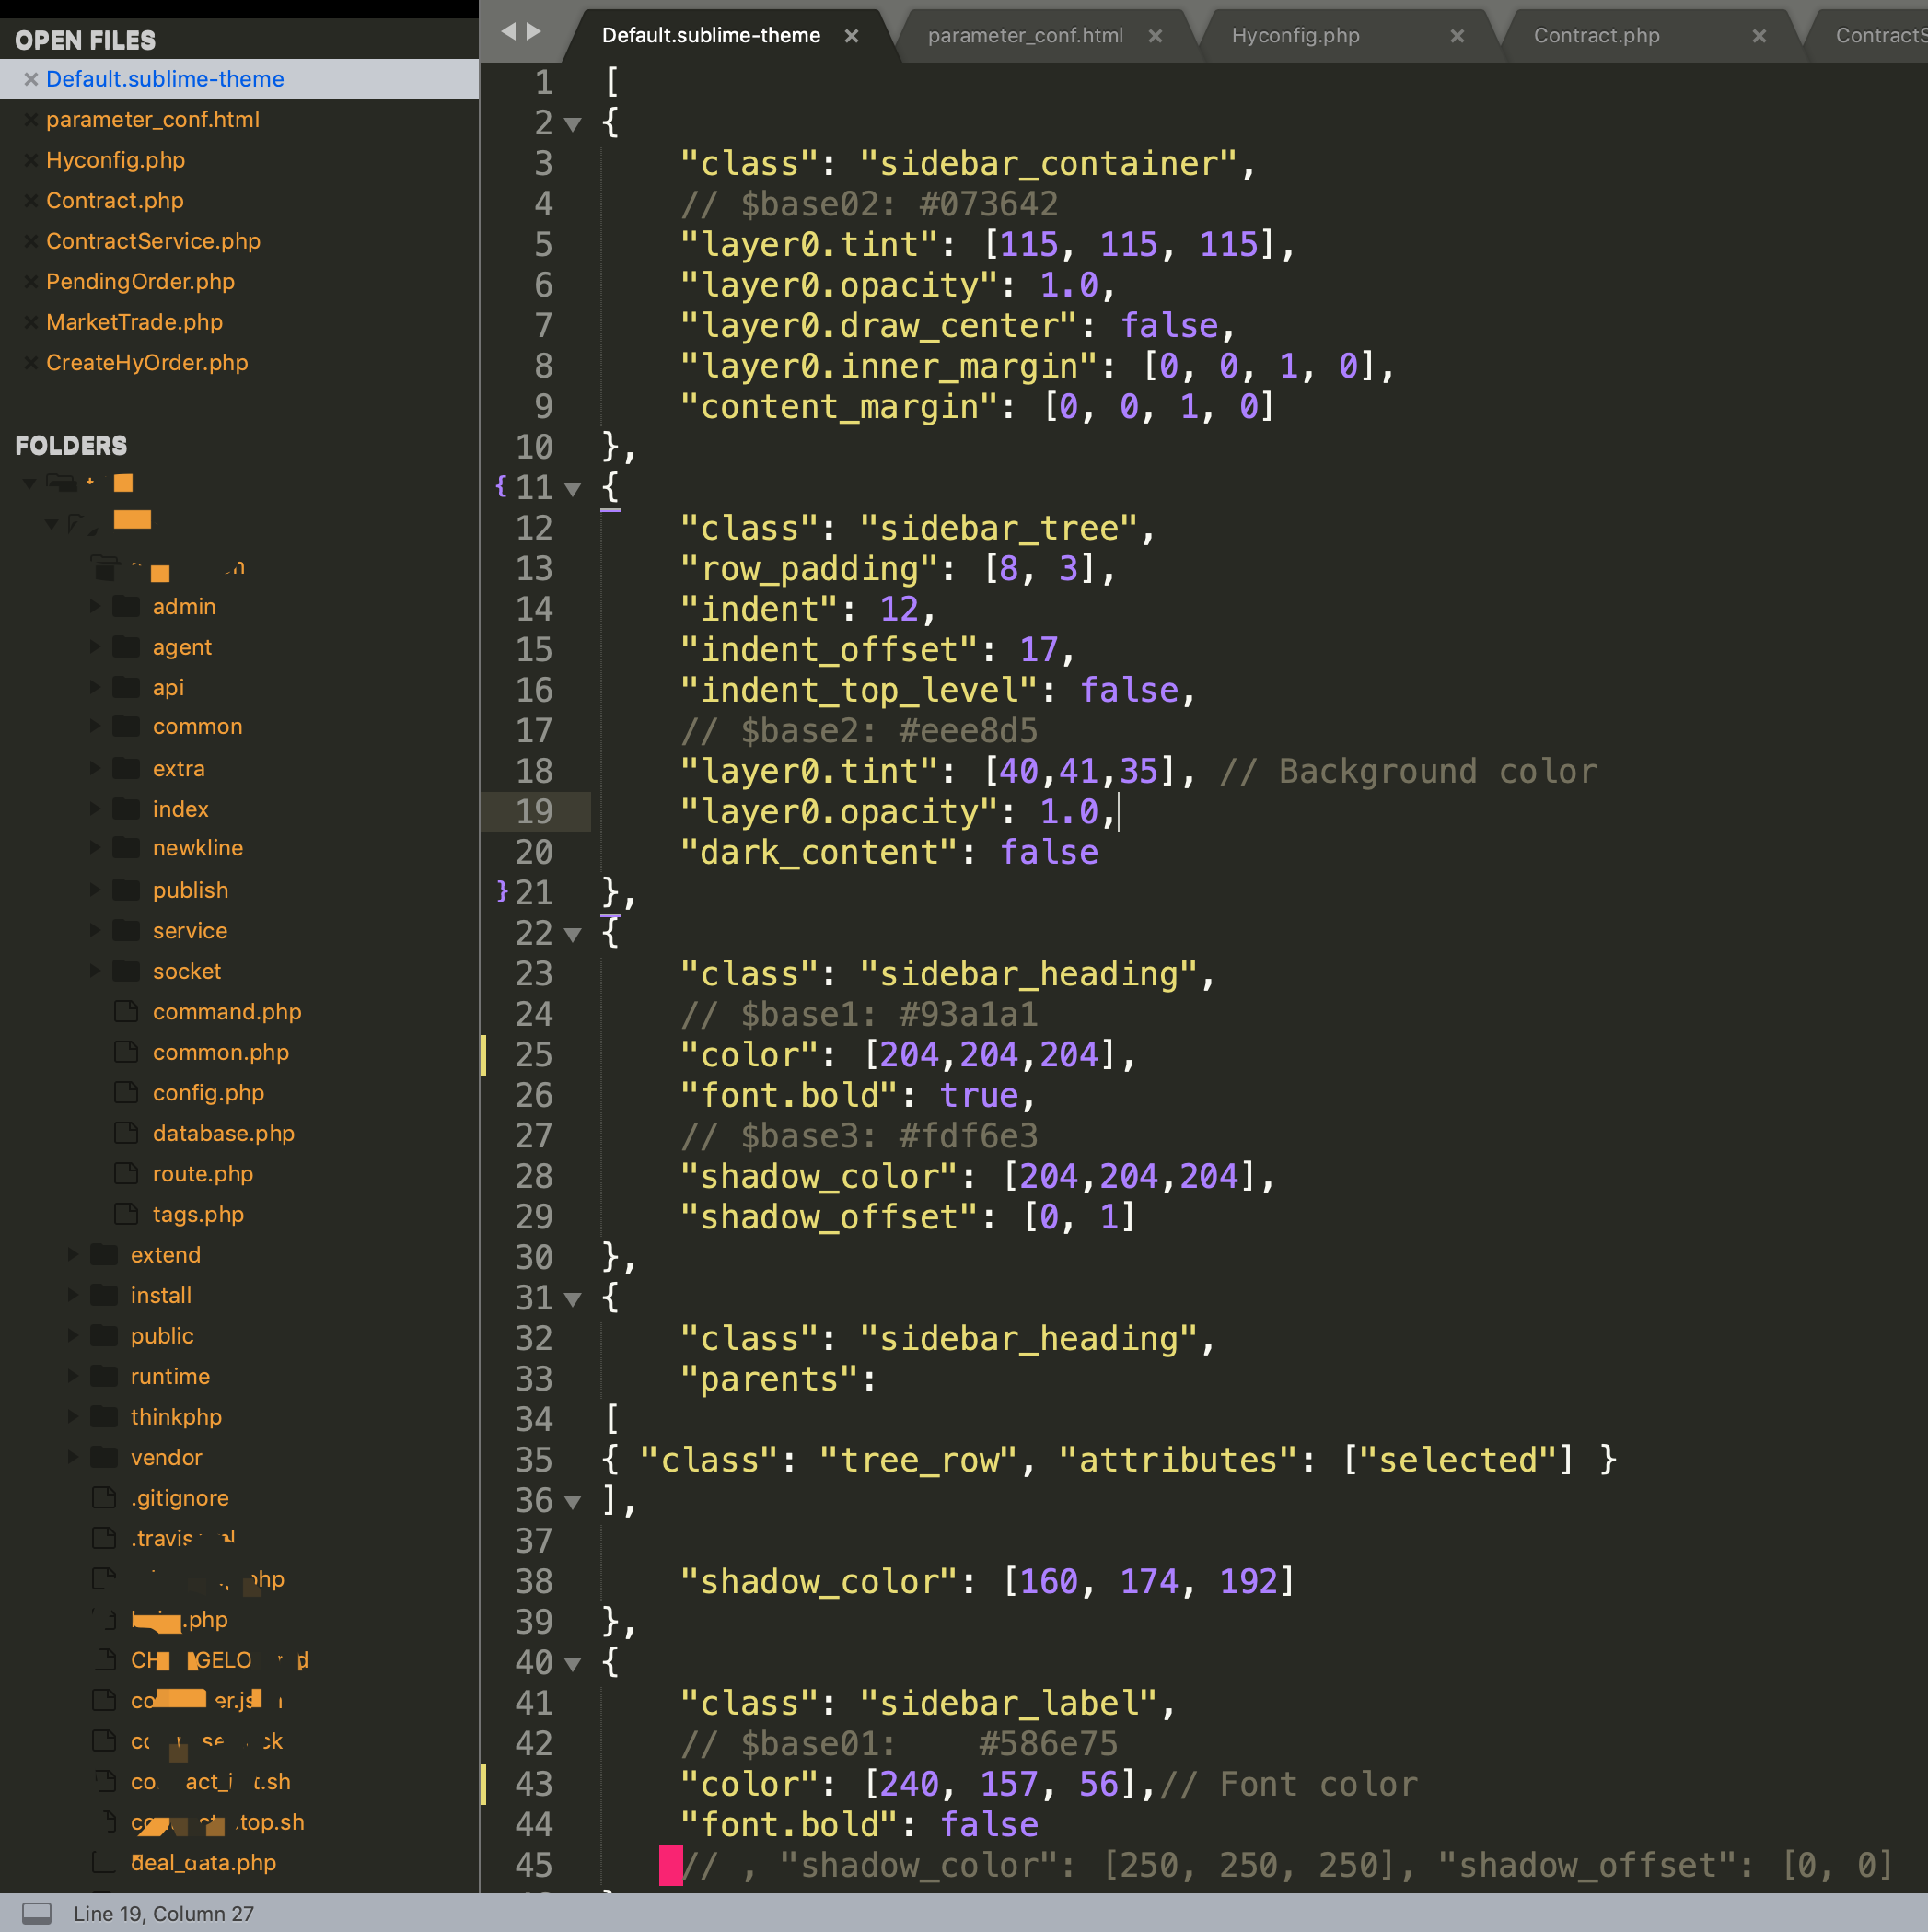
Task: Expand the vendor folder tree
Action: click(x=73, y=1457)
